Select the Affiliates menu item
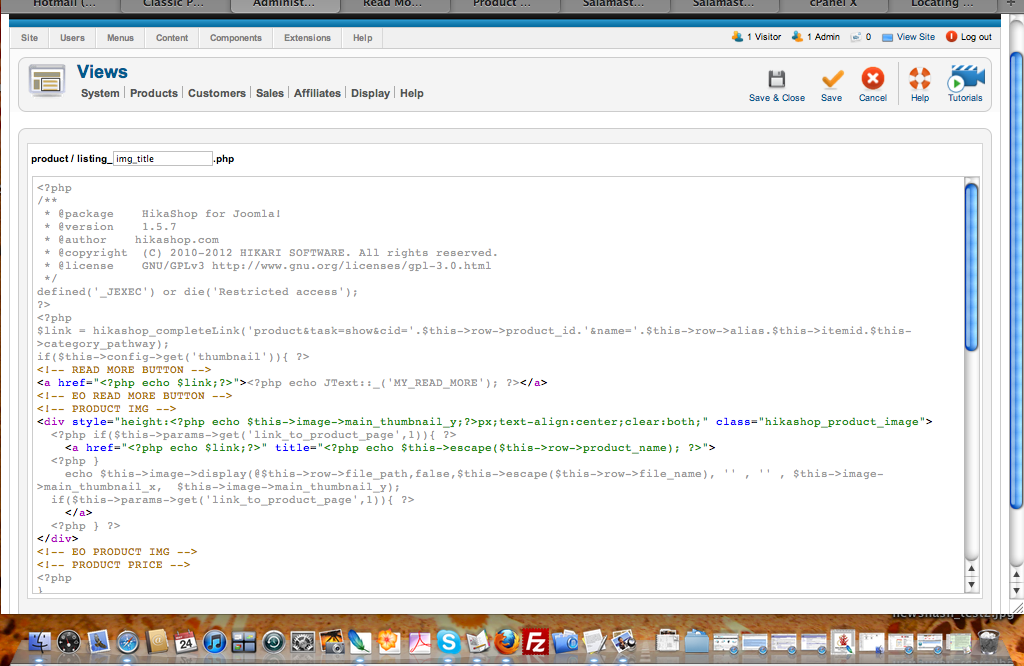 coord(317,93)
